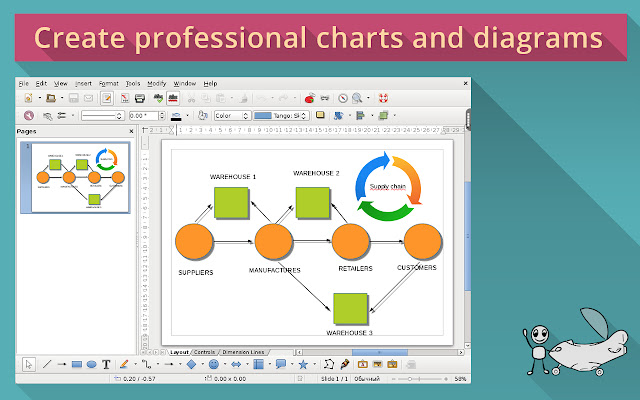
Task: Click the Supply chain text on canvas
Action: [x=388, y=187]
